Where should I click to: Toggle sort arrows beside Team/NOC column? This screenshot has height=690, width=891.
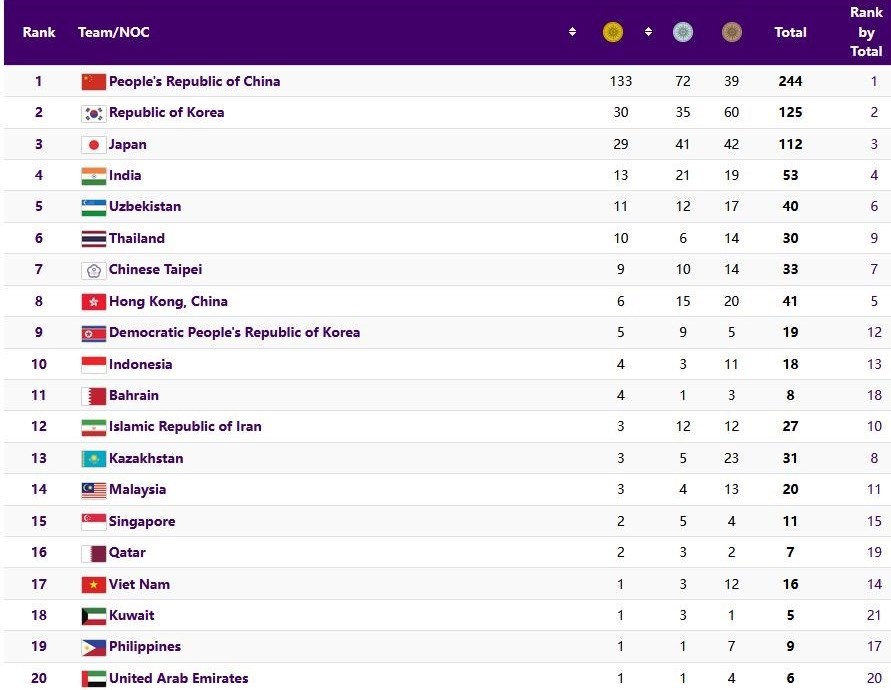click(572, 32)
